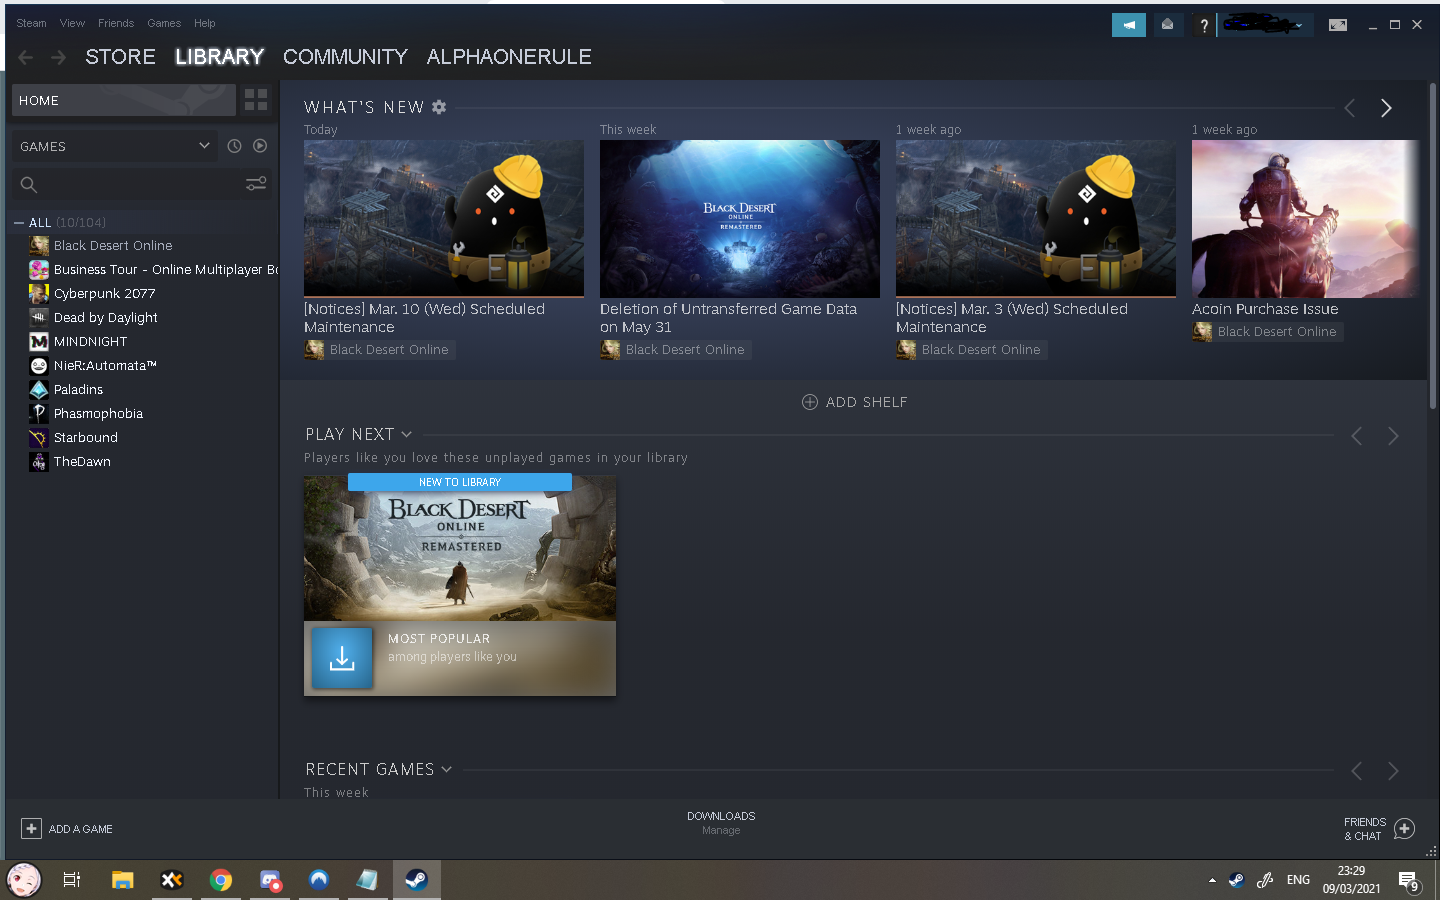Open the ALPHAONERULE profile tab
Viewport: 1440px width, 900px height.
pos(509,57)
